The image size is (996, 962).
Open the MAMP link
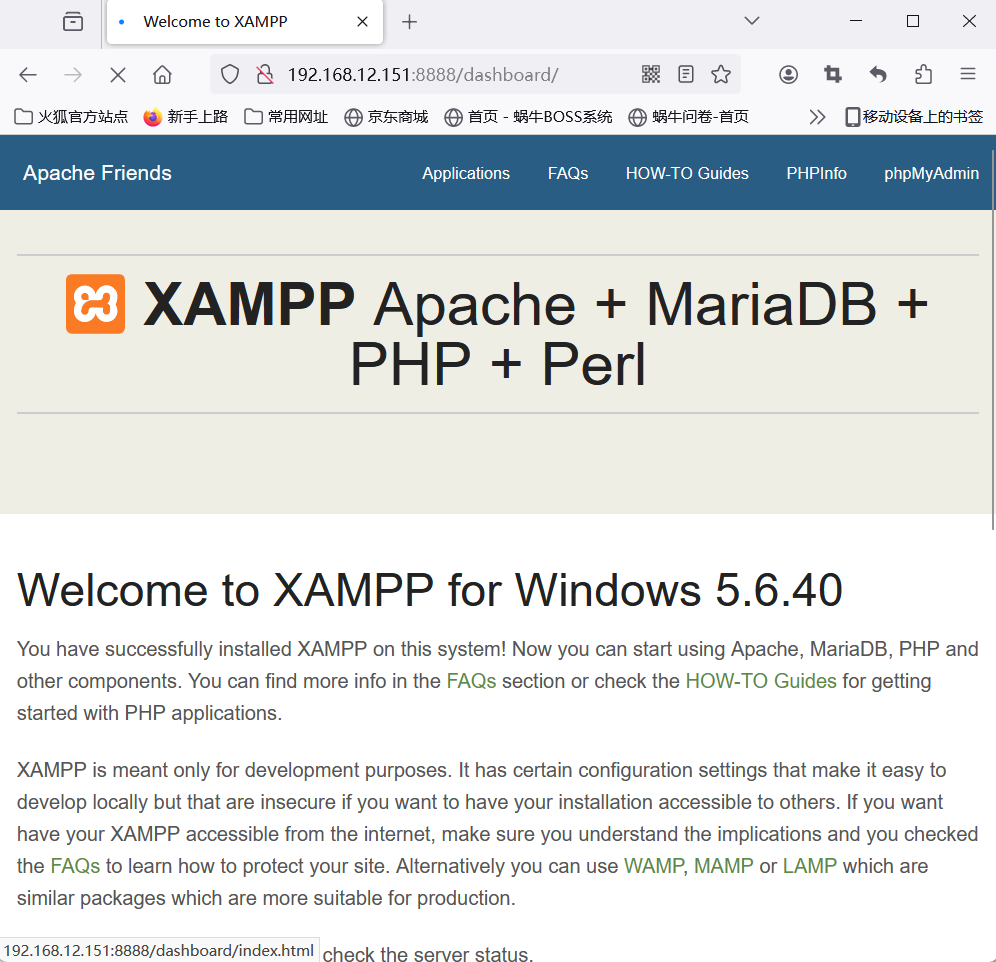[723, 866]
